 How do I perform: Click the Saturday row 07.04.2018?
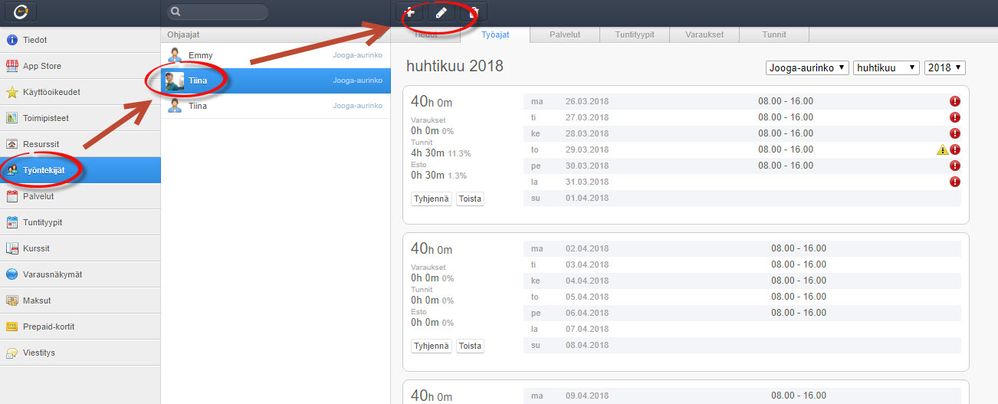click(742, 329)
